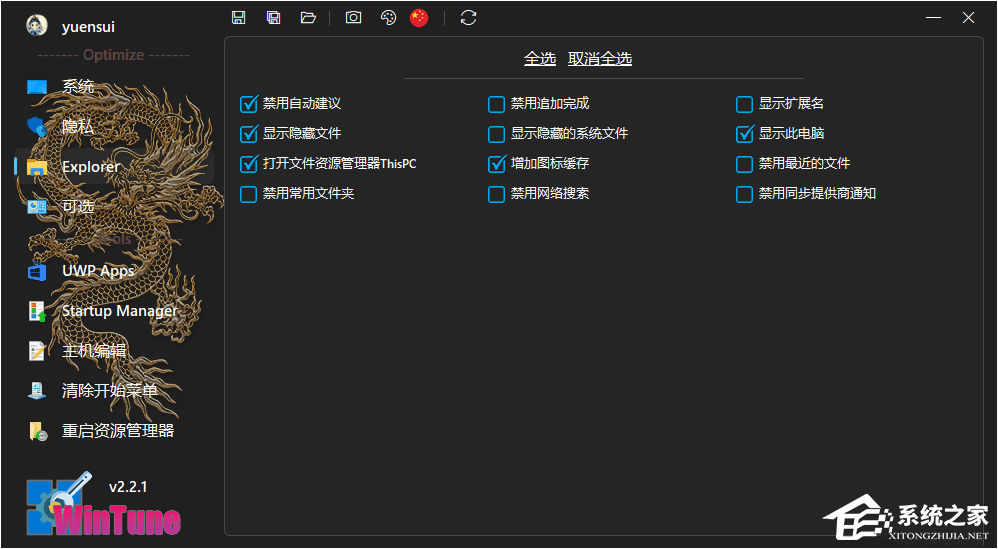Click the save floppy disk icon
This screenshot has height=549, width=998.
[239, 18]
